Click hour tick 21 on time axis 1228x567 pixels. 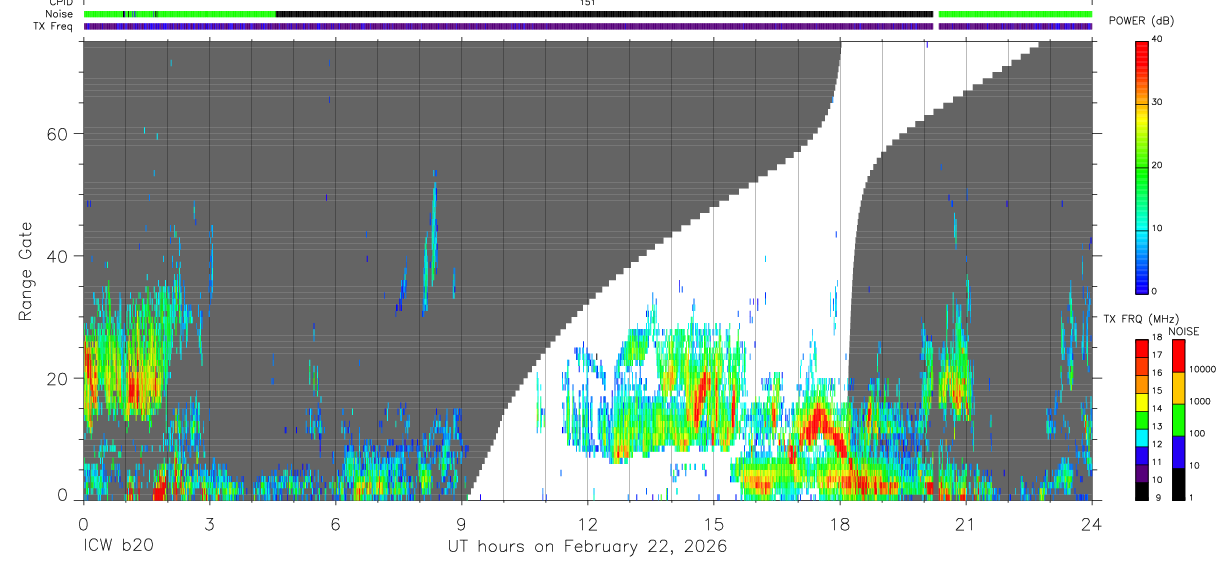click(x=966, y=523)
